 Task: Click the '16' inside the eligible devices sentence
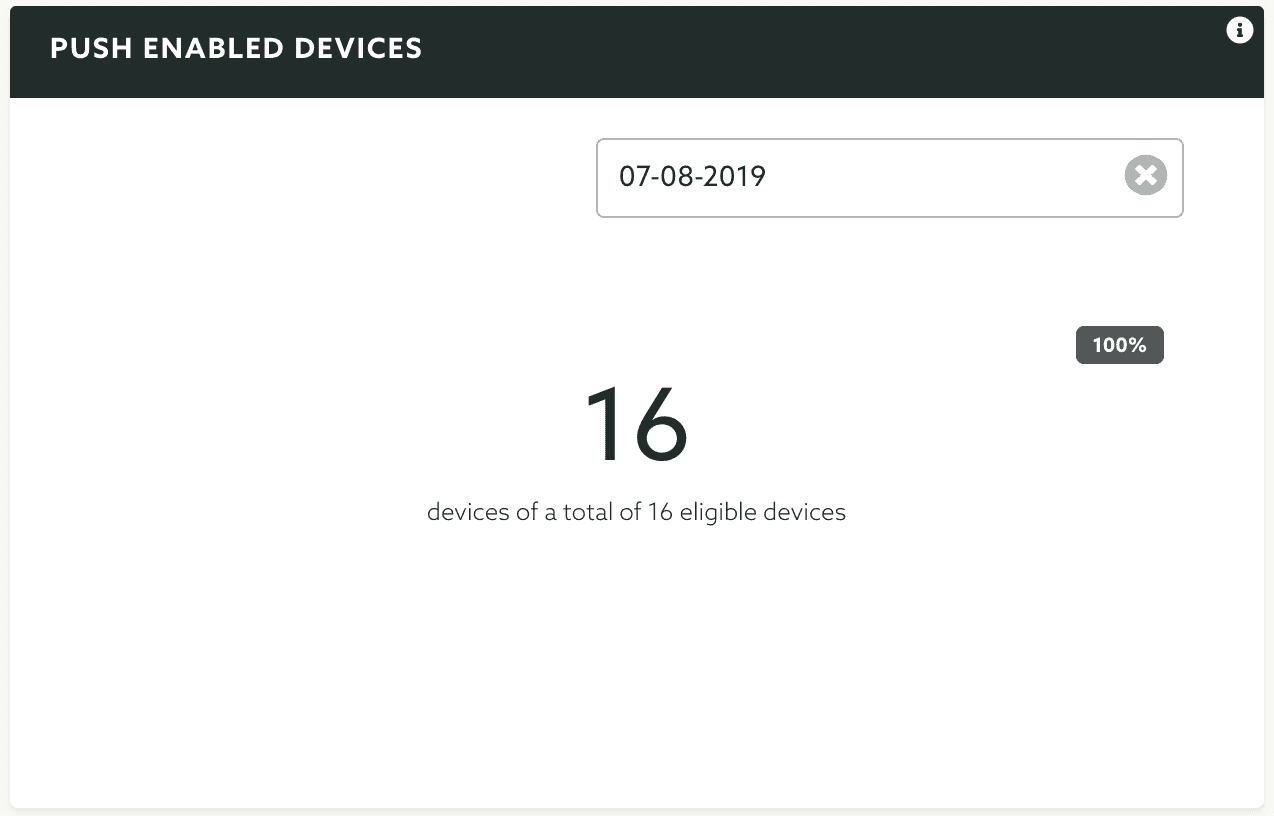[x=659, y=512]
